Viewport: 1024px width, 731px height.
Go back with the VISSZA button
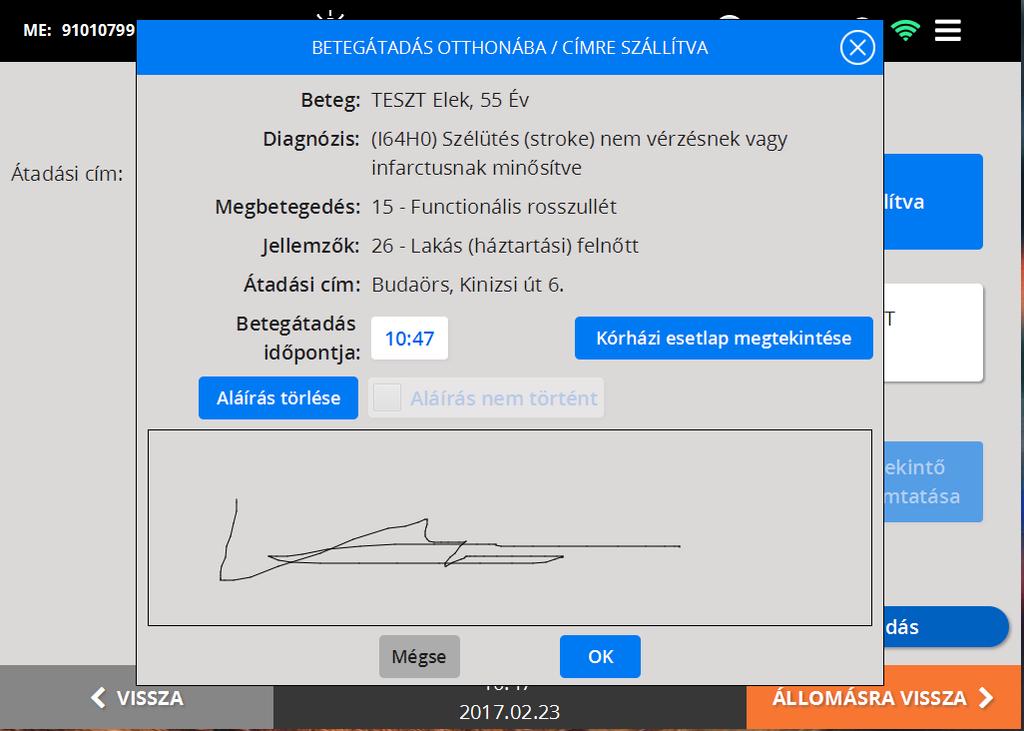tap(136, 698)
